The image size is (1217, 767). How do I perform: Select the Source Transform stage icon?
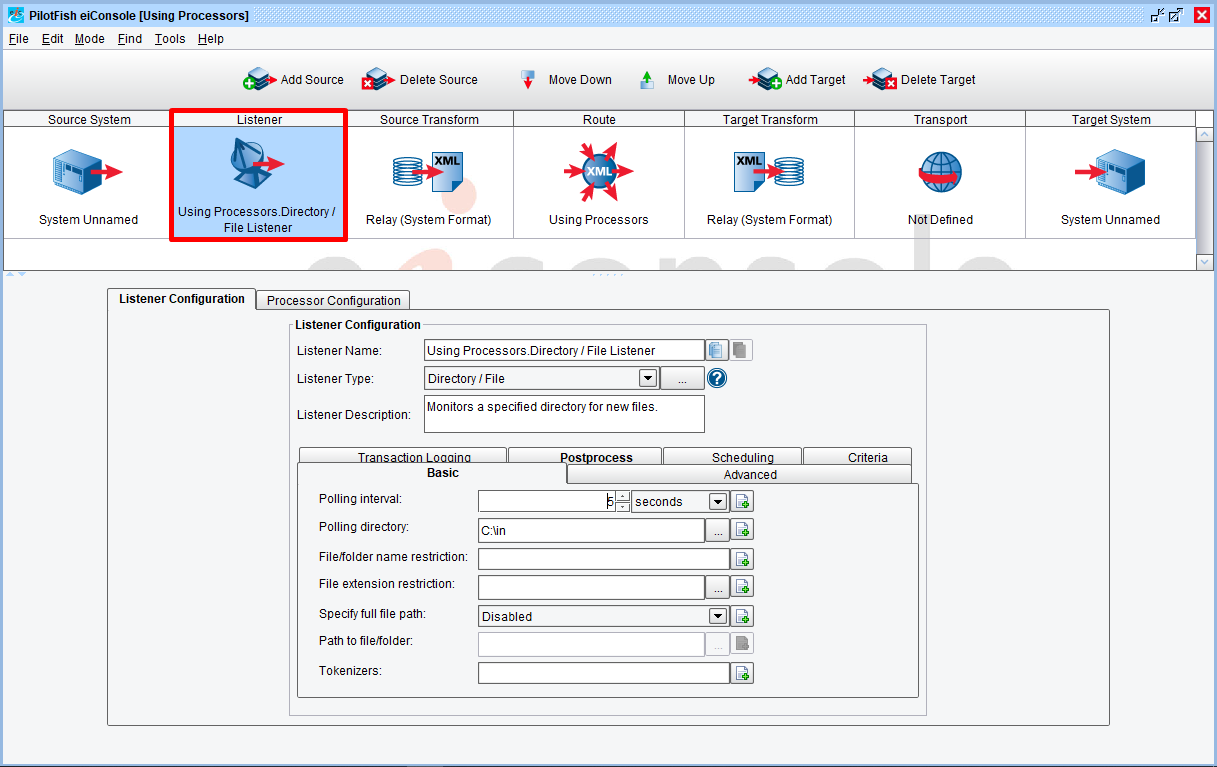[x=428, y=172]
